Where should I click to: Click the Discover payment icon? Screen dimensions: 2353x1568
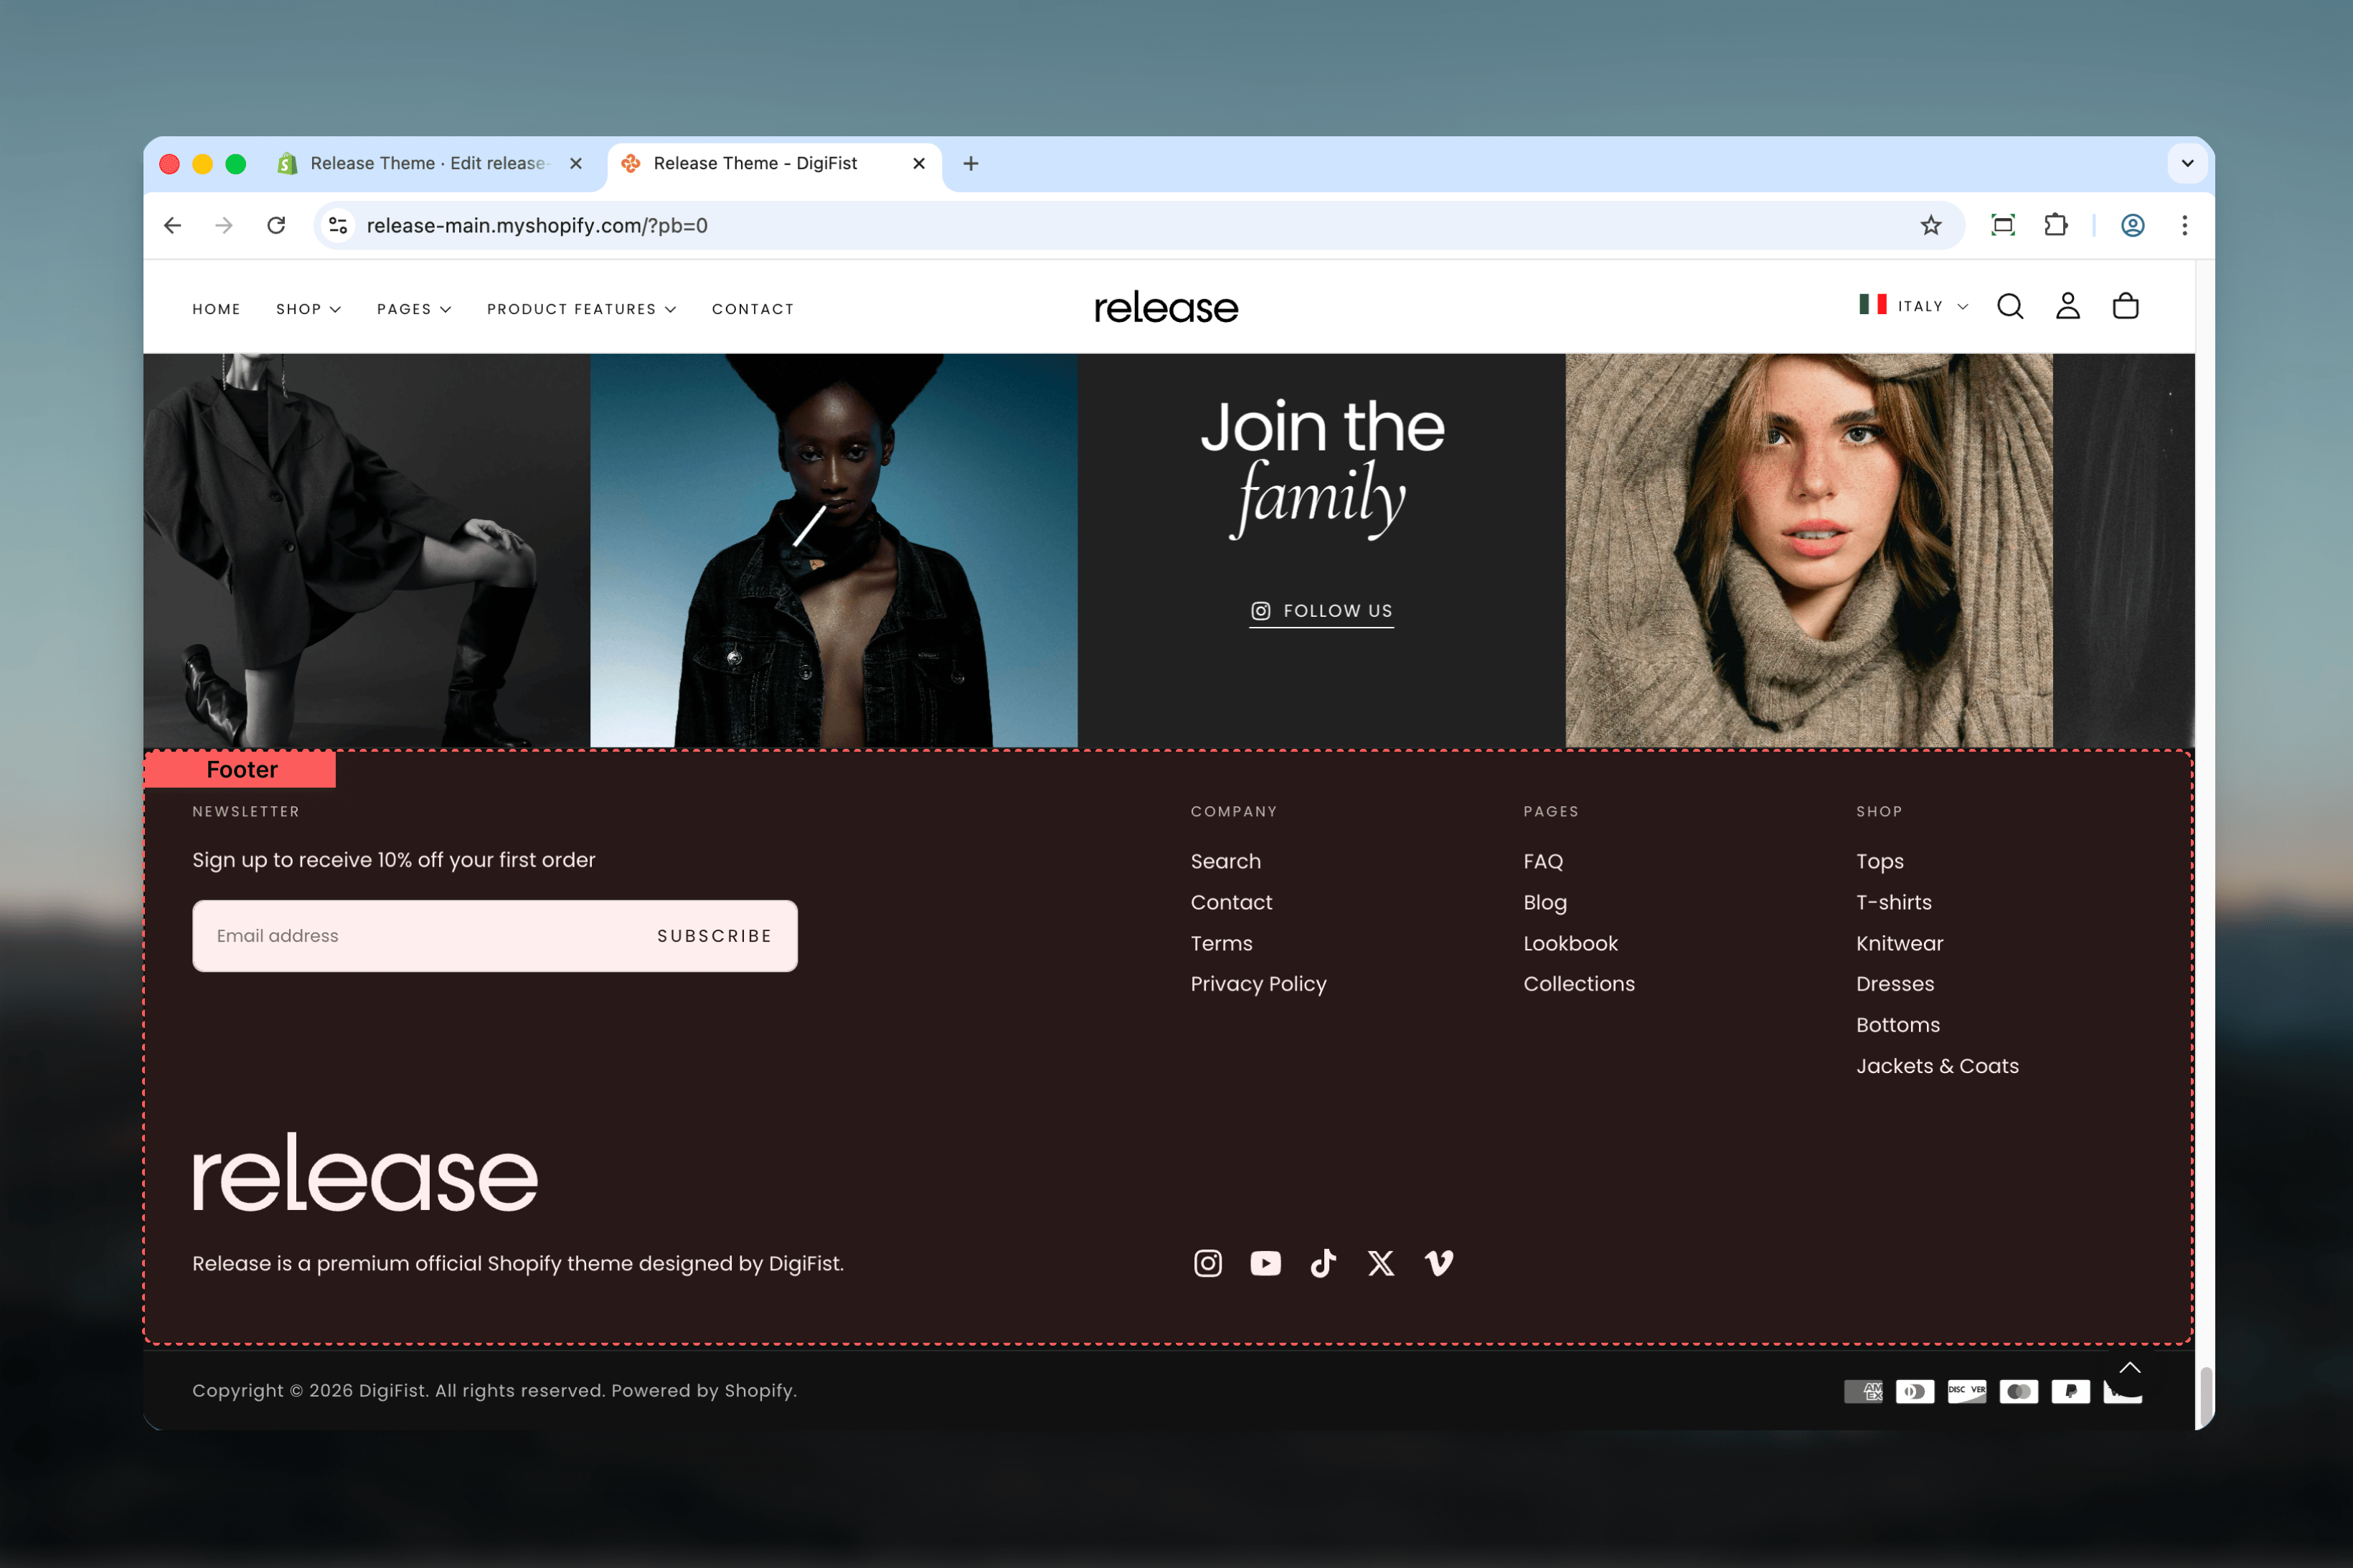1967,1391
